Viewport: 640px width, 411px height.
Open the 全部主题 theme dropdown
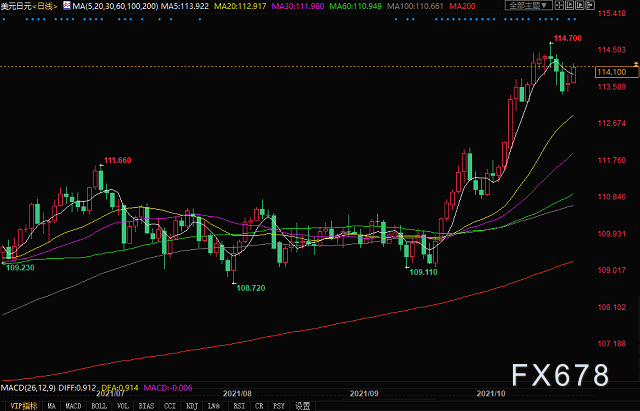(x=528, y=5)
